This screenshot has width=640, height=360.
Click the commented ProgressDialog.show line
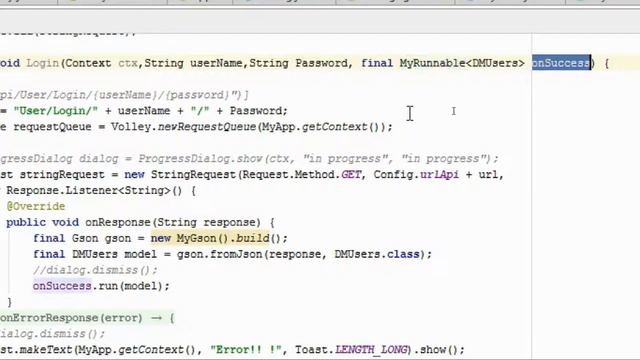pyautogui.click(x=249, y=159)
